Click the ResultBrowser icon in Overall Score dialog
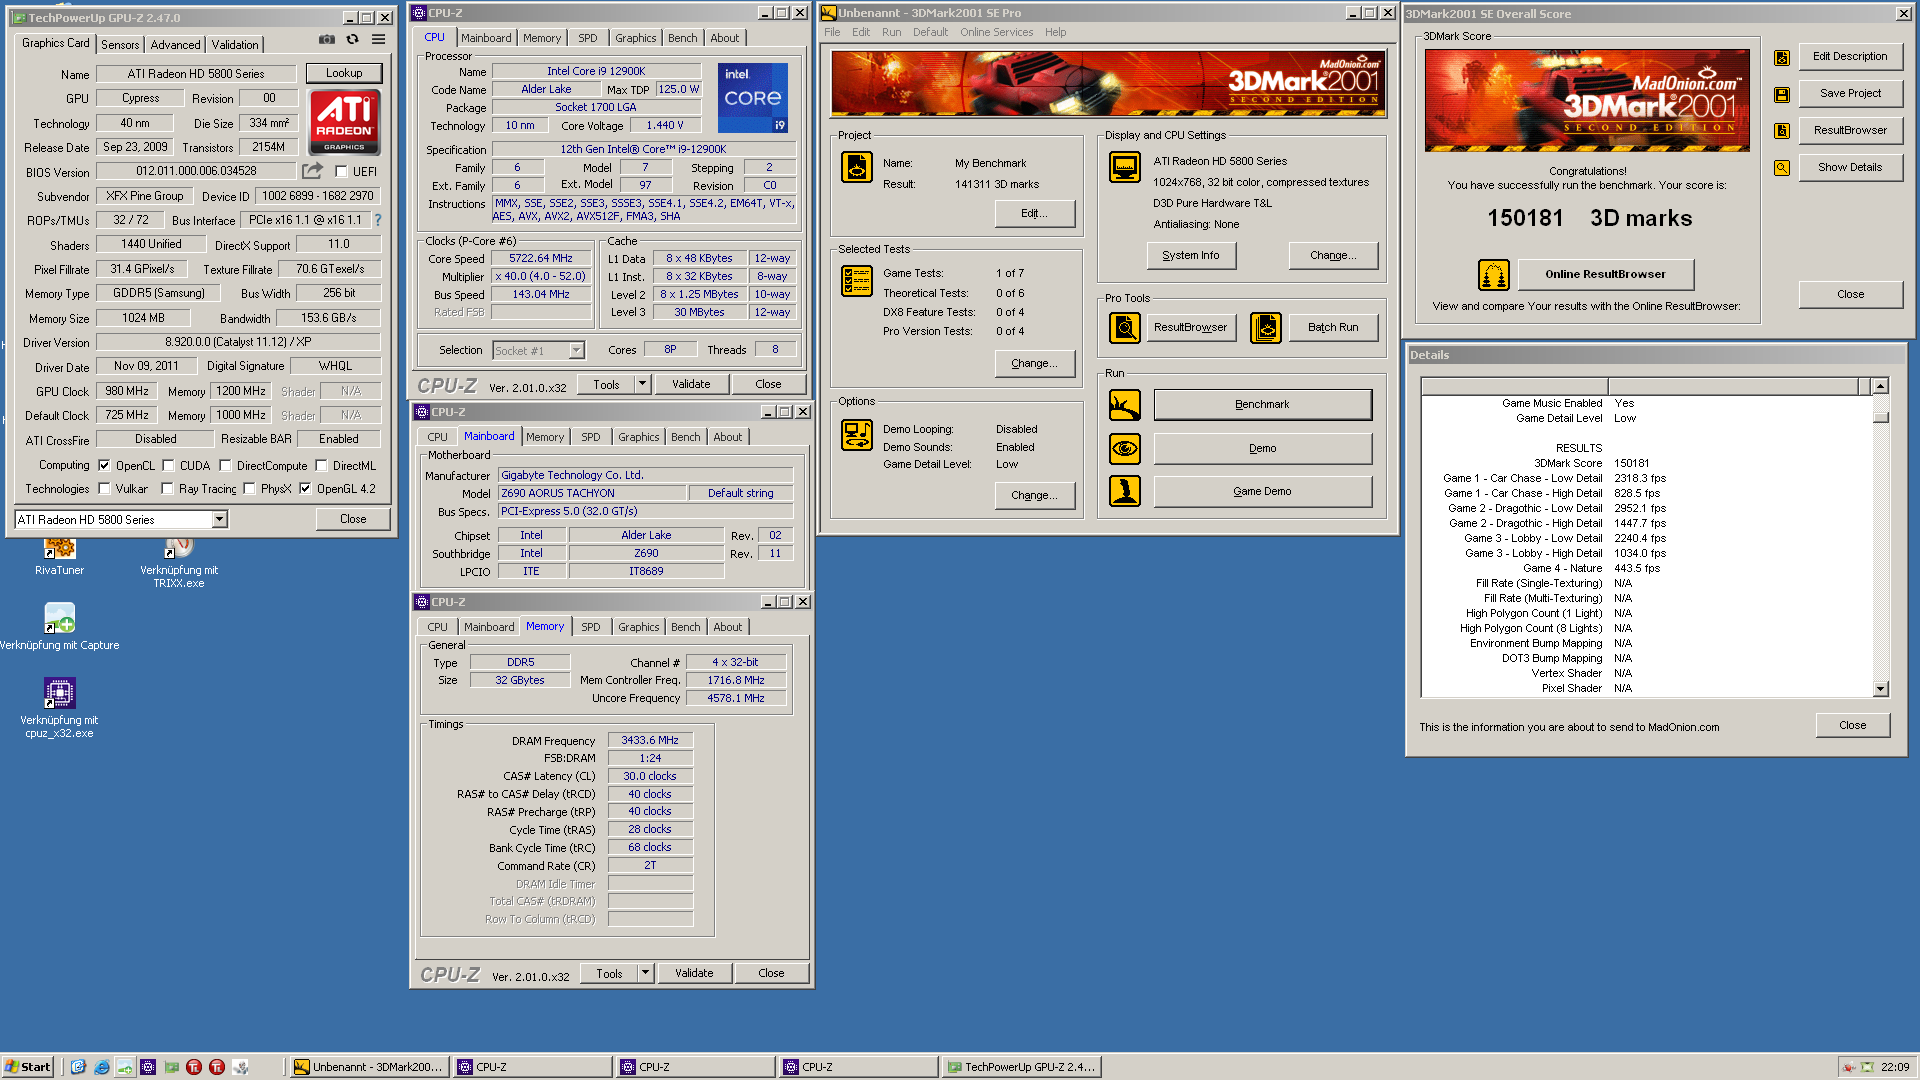1920x1080 pixels. (x=1782, y=131)
